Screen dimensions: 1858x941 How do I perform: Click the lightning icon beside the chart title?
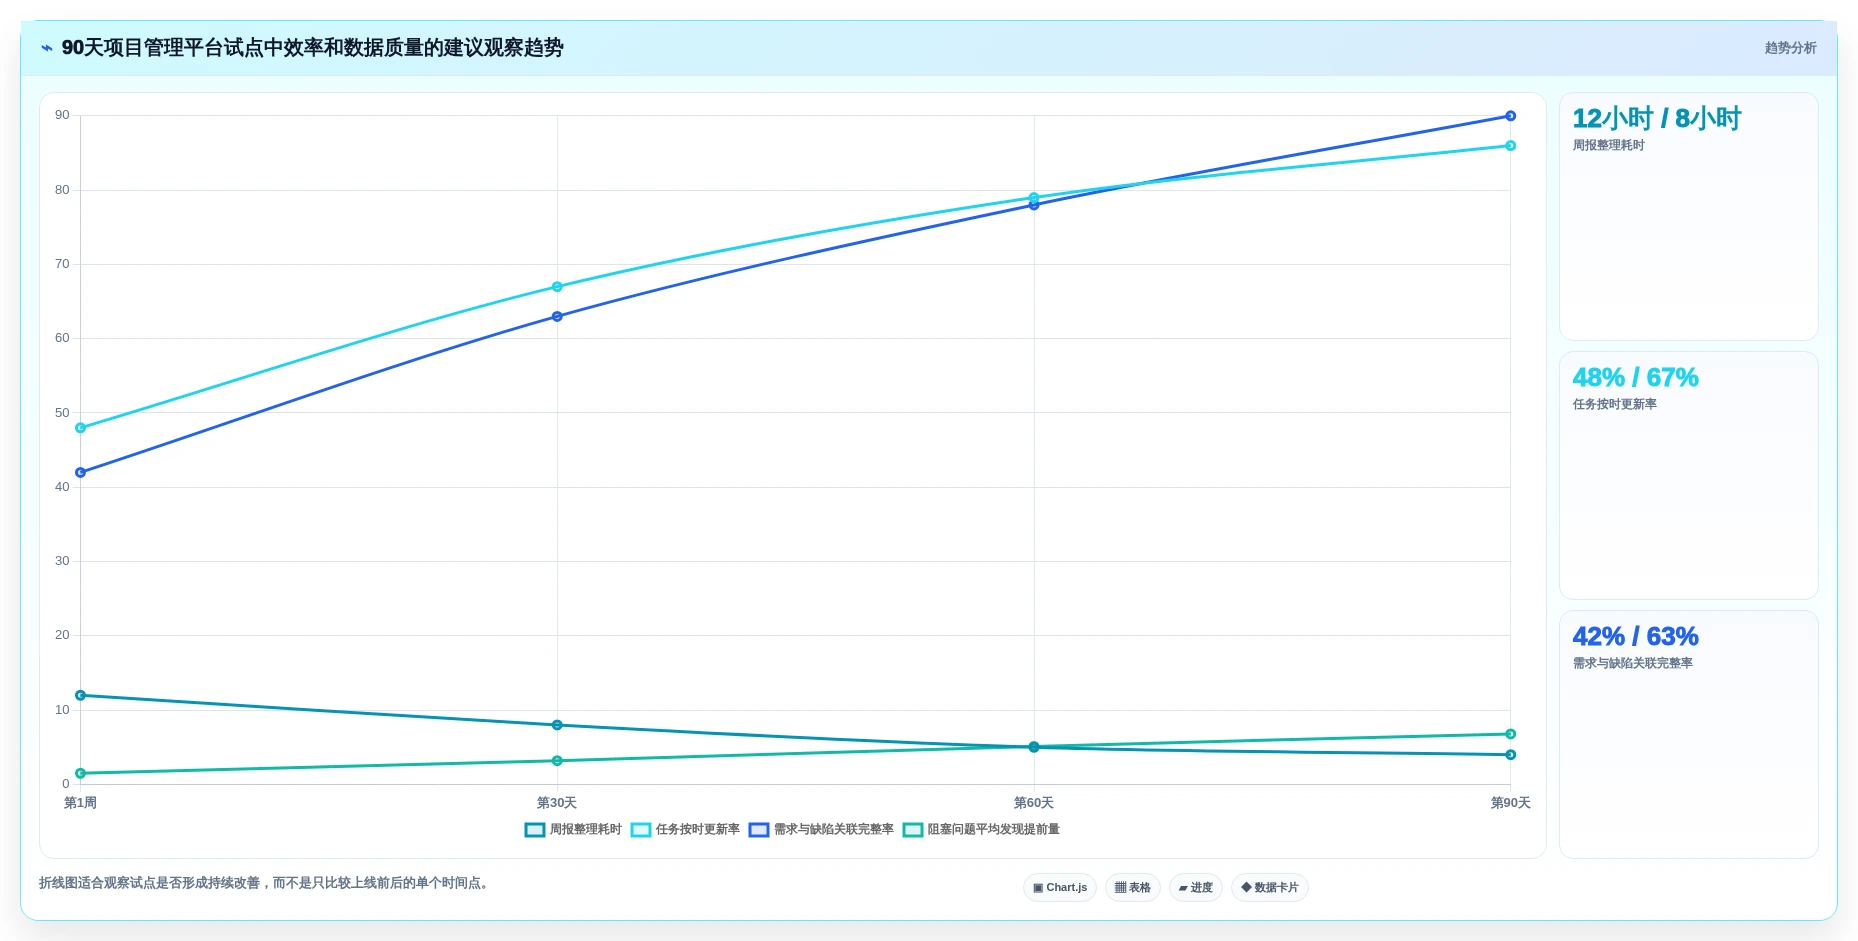[47, 48]
